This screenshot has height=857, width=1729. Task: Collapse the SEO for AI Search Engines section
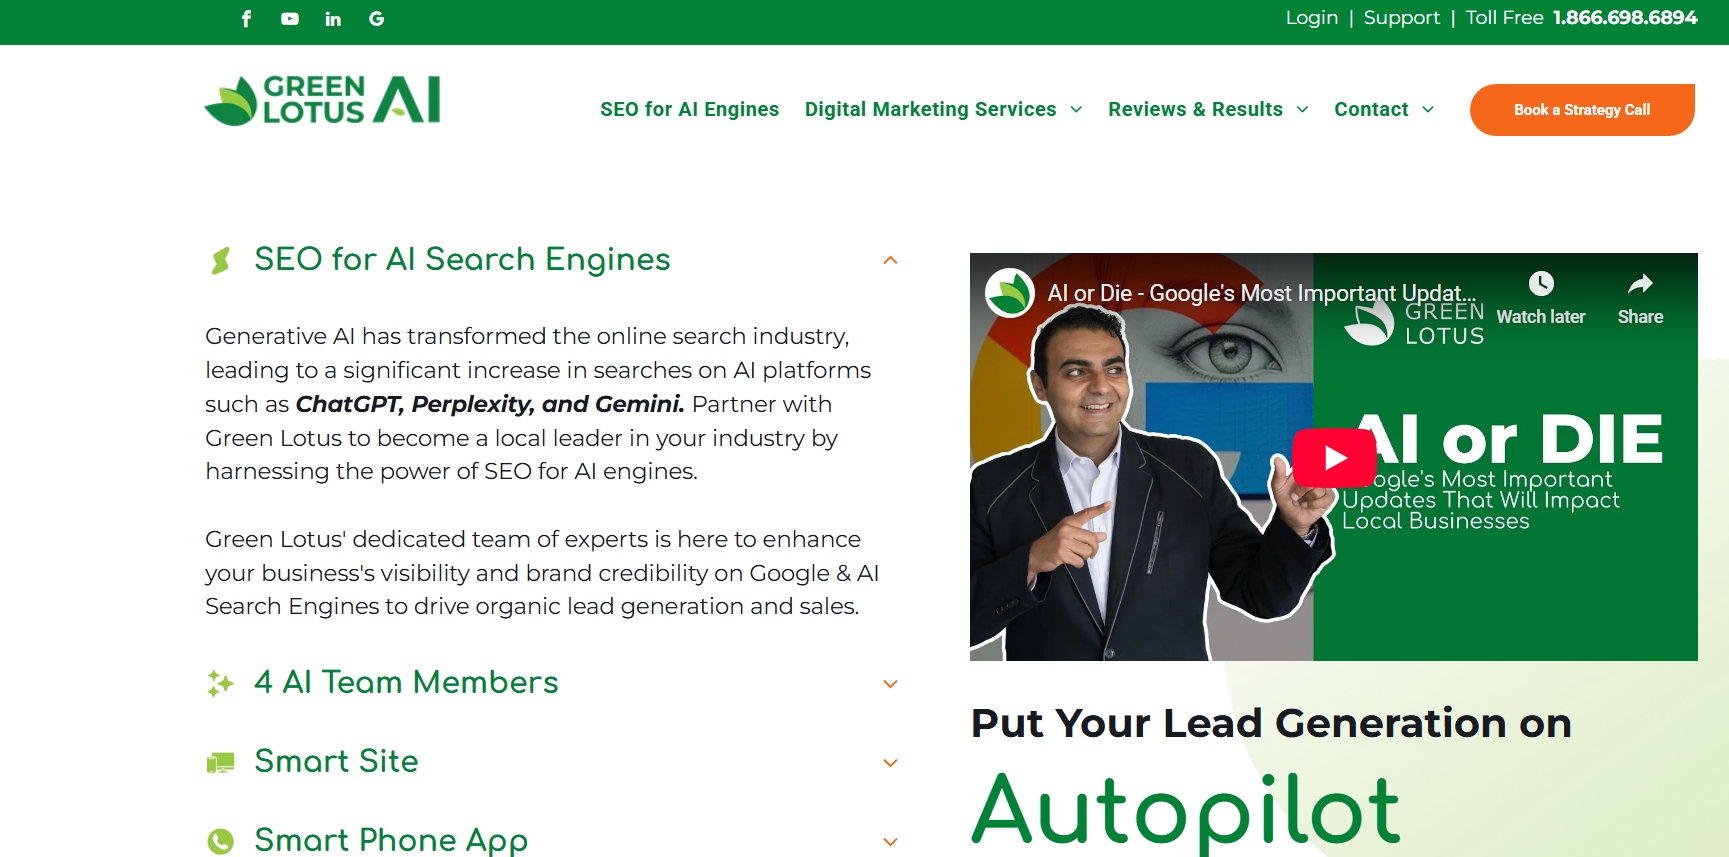tap(890, 260)
